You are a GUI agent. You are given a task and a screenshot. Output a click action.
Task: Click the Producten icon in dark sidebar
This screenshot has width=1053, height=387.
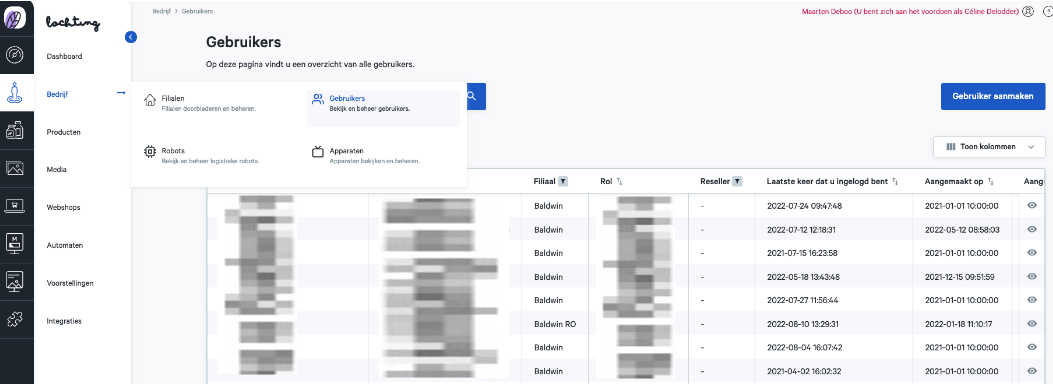point(15,131)
